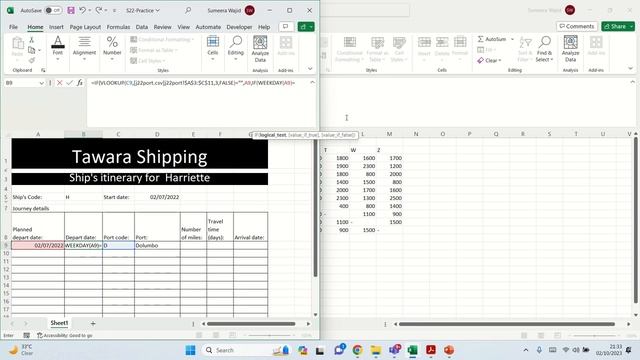Click Analyze Data in the left window
The height and width of the screenshot is (360, 640).
tap(260, 49)
